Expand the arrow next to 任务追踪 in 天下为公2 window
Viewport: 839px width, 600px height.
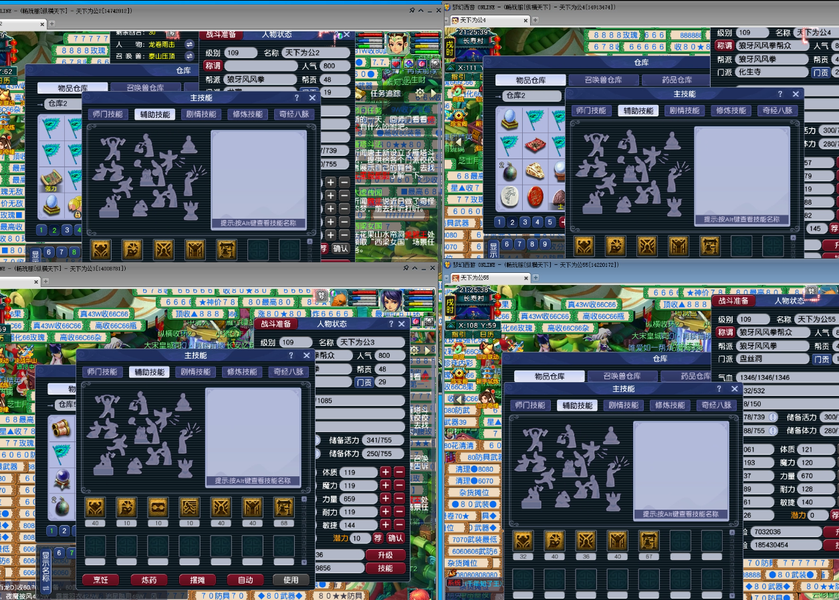[x=433, y=93]
